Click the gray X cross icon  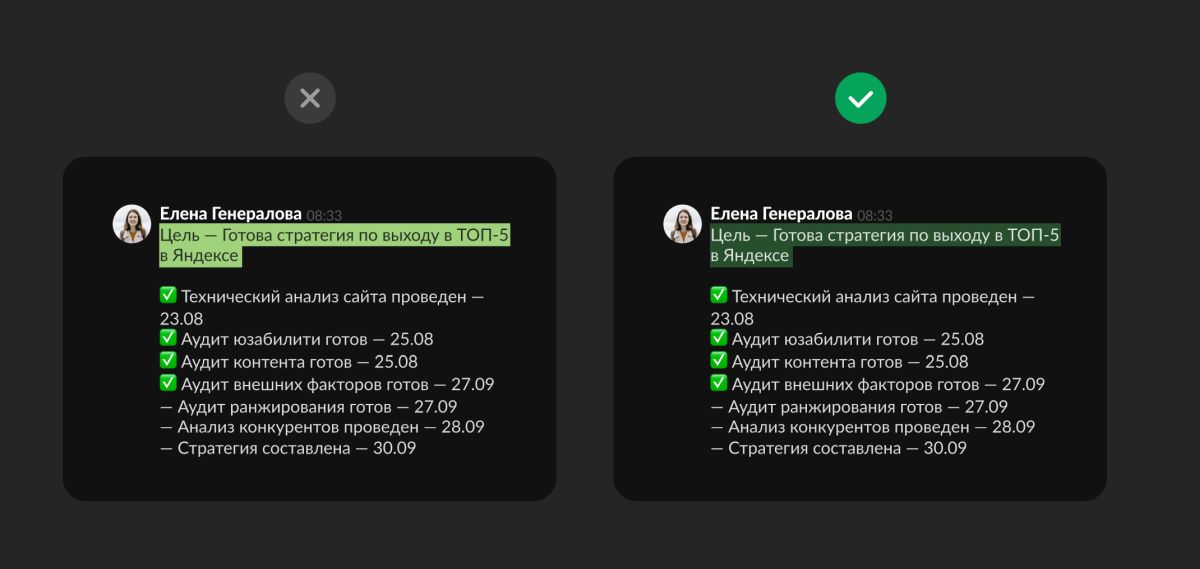[x=310, y=98]
